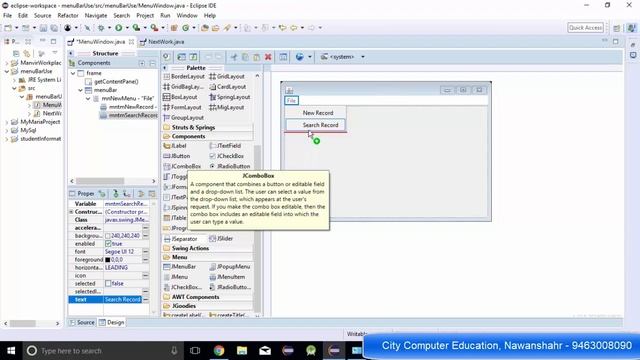Open the Swing Actions palette category

tap(191, 248)
